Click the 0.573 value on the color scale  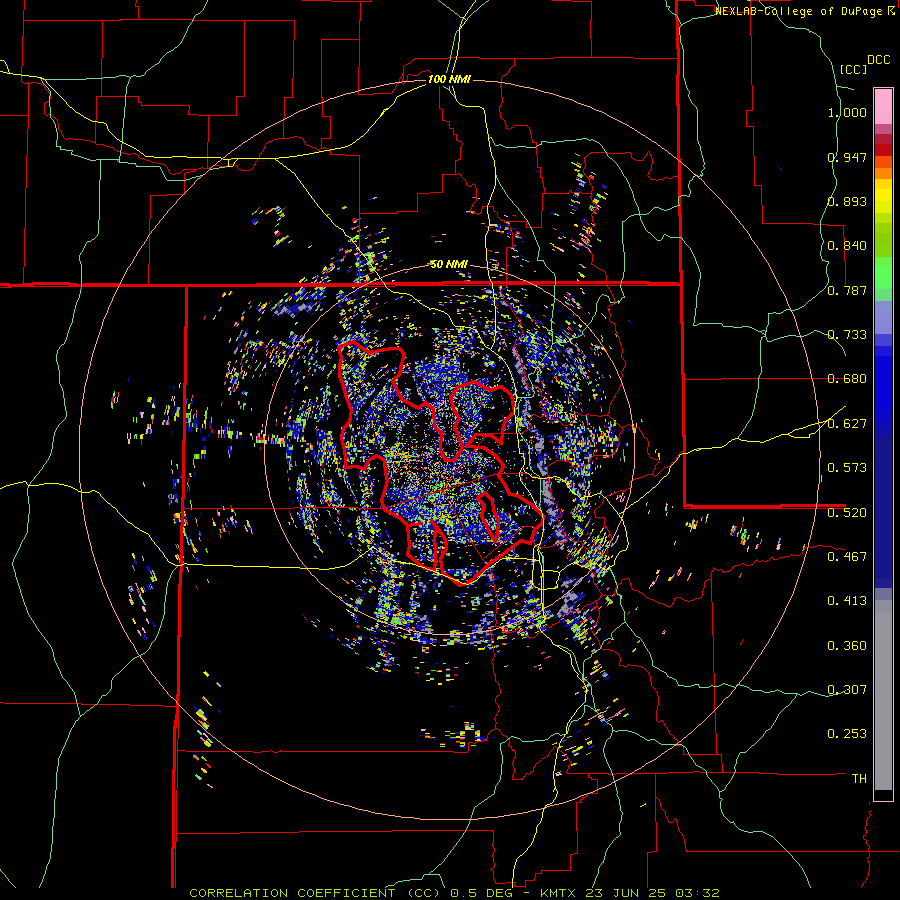click(847, 468)
